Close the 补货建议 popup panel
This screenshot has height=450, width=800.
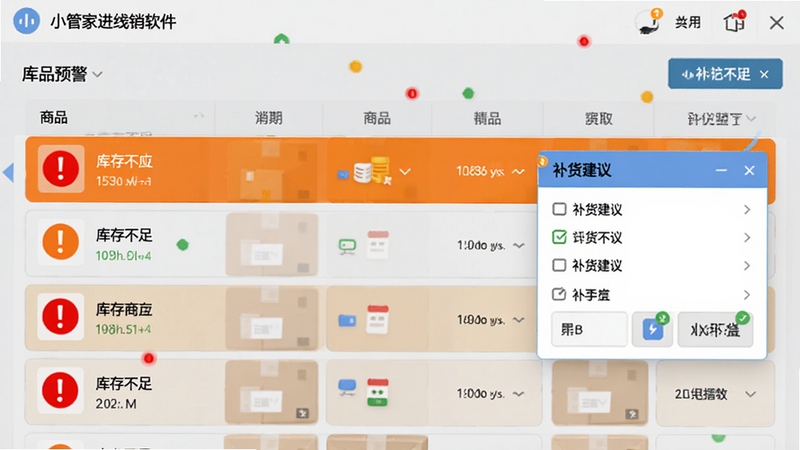(749, 170)
